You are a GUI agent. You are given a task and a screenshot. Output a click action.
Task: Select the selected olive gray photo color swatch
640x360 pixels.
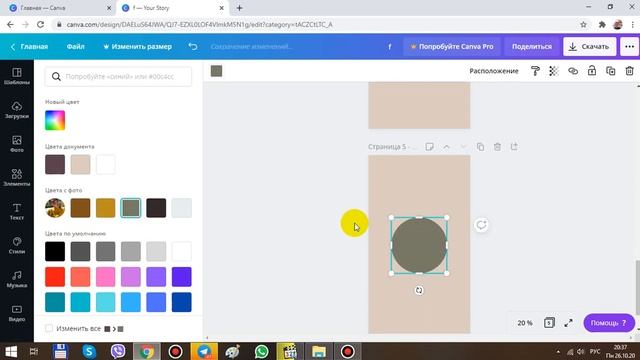(x=131, y=208)
